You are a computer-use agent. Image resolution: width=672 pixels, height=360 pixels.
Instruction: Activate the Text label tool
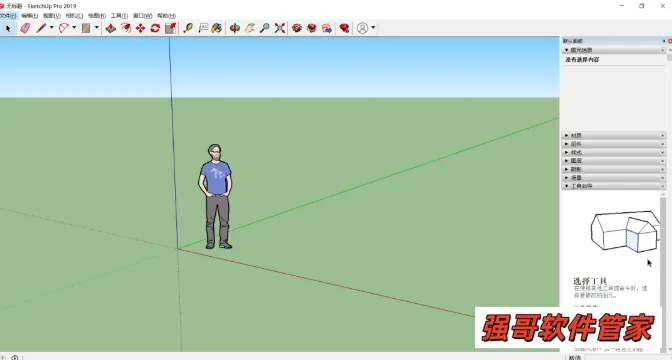pos(203,28)
